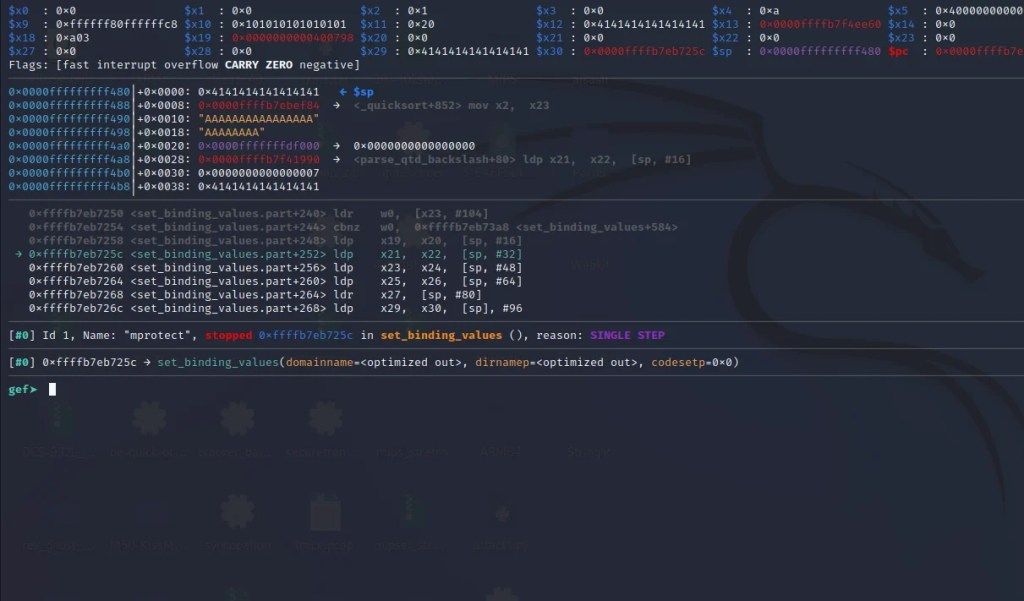Select the $x4 register value 0xa
1024x601 pixels.
pyautogui.click(x=769, y=11)
